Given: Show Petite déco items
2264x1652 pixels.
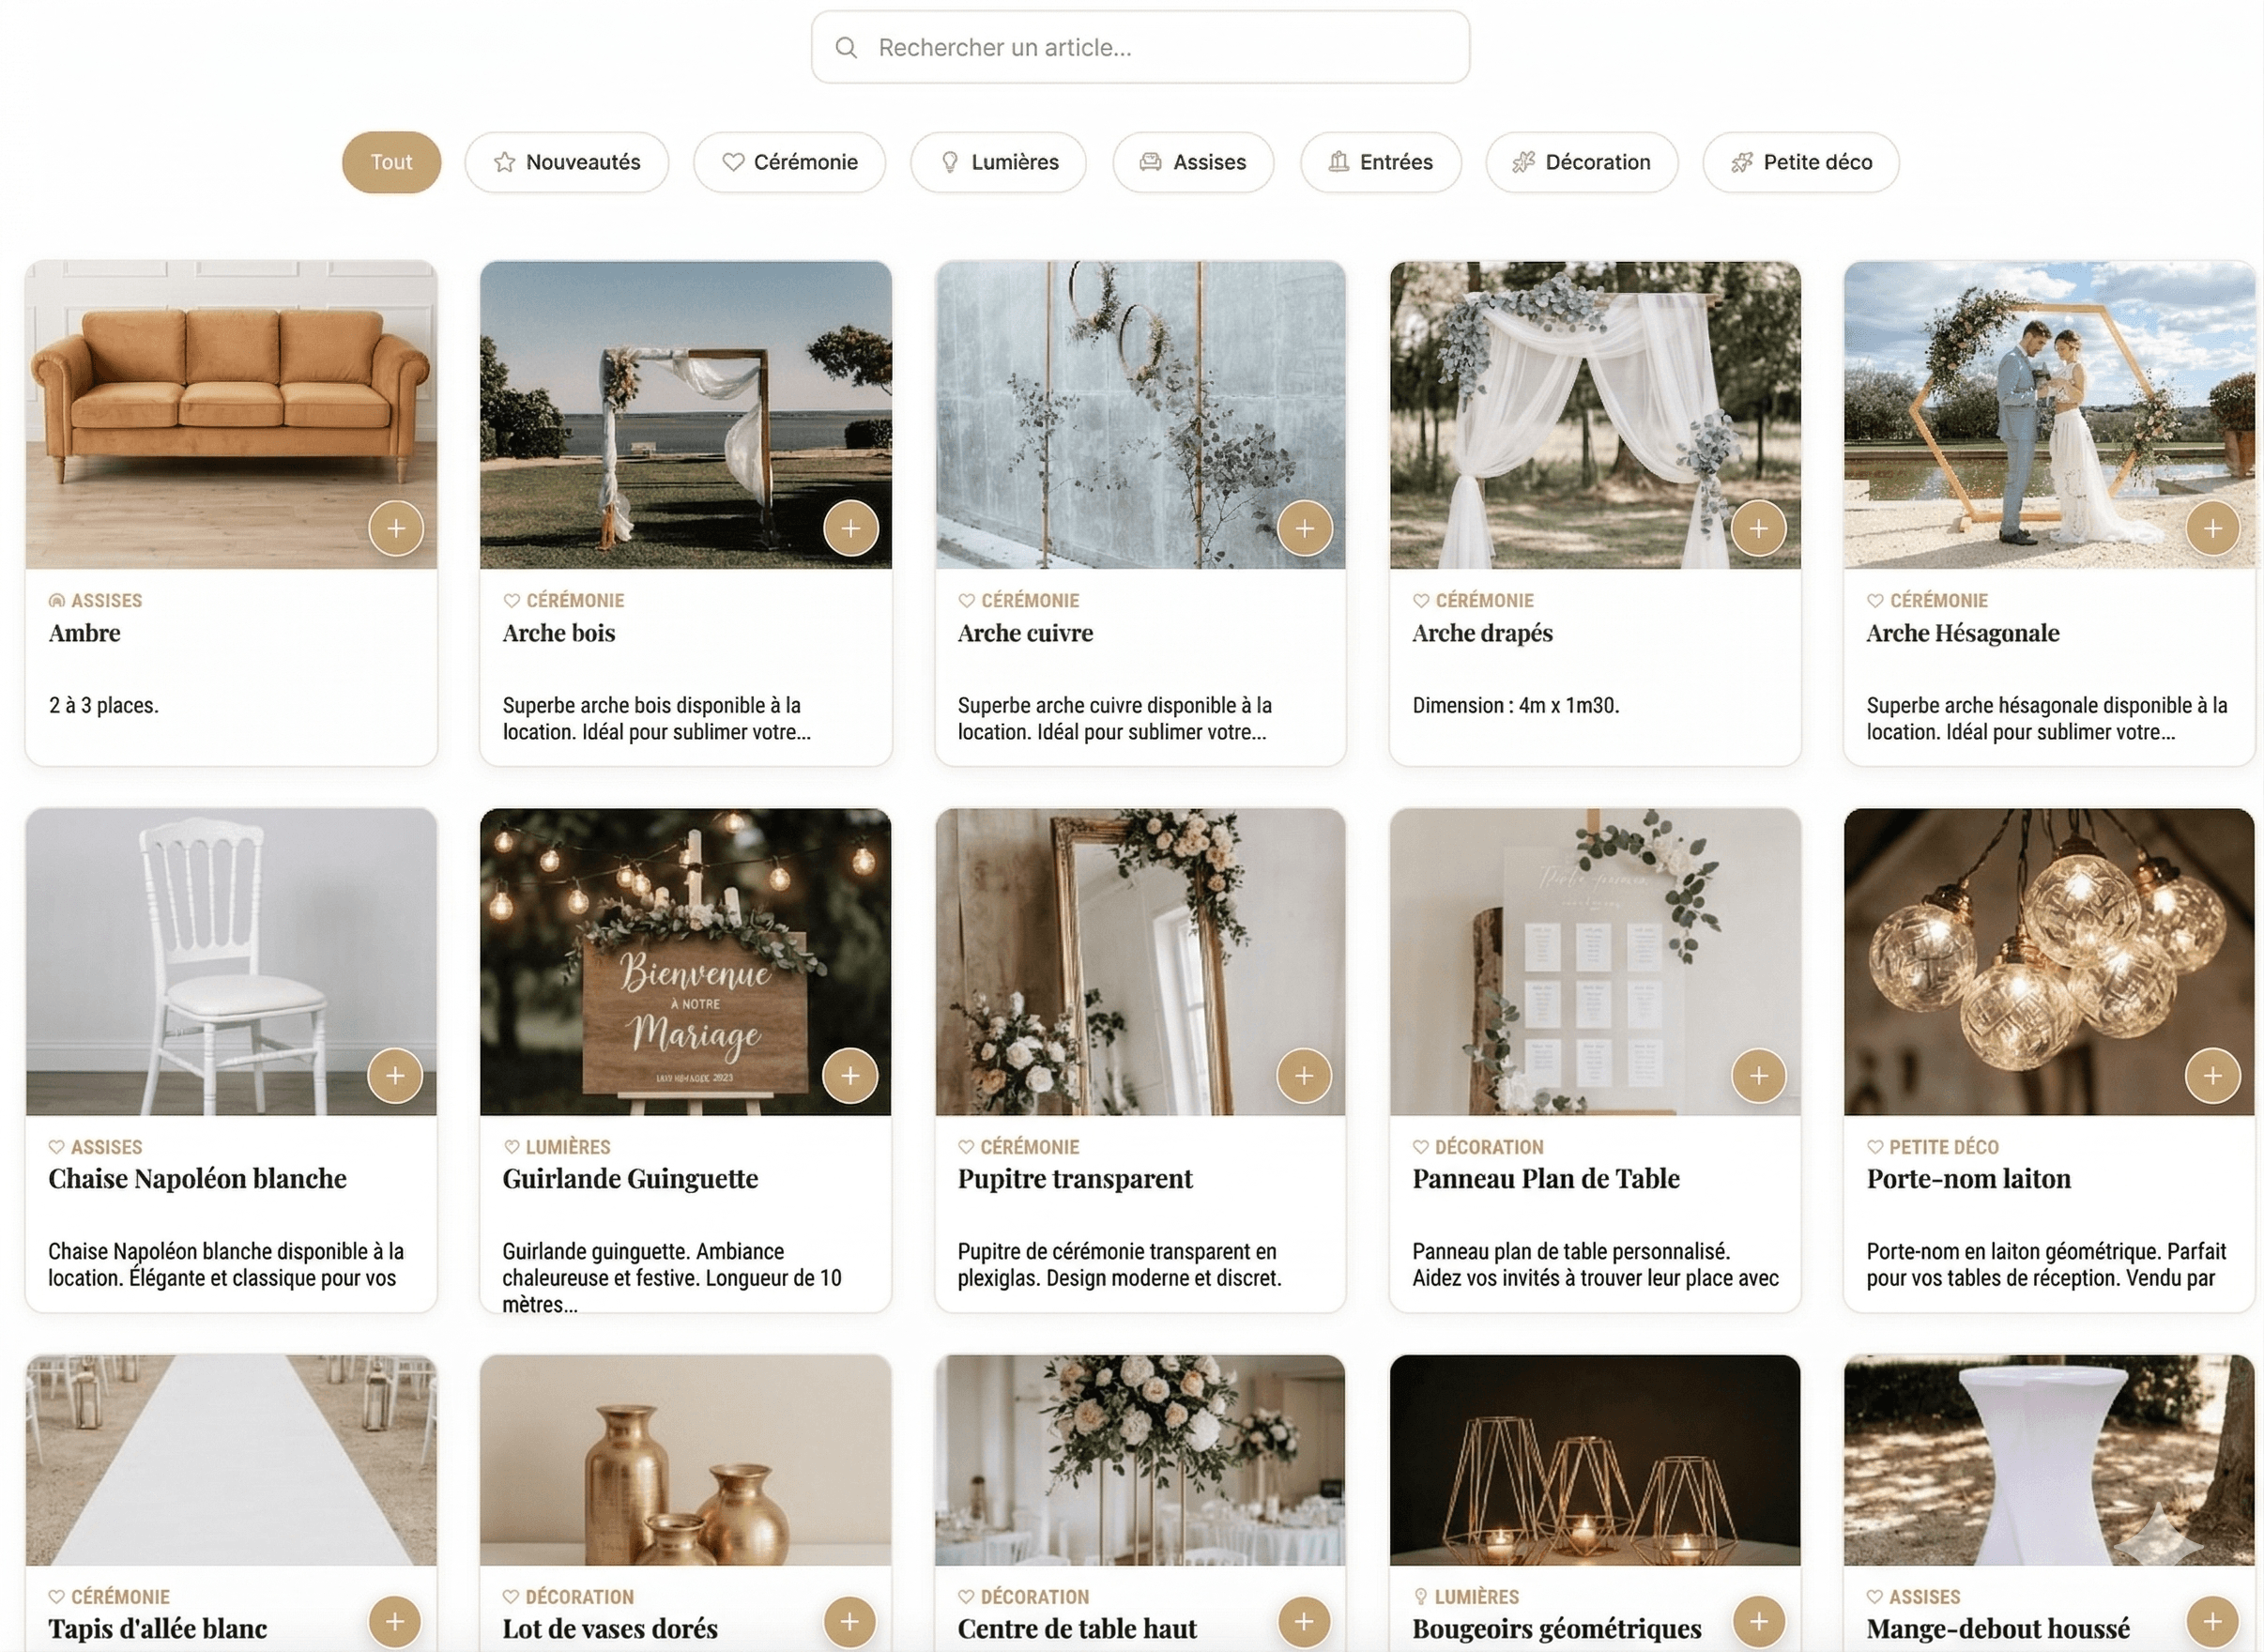Looking at the screenshot, I should click(x=1801, y=162).
